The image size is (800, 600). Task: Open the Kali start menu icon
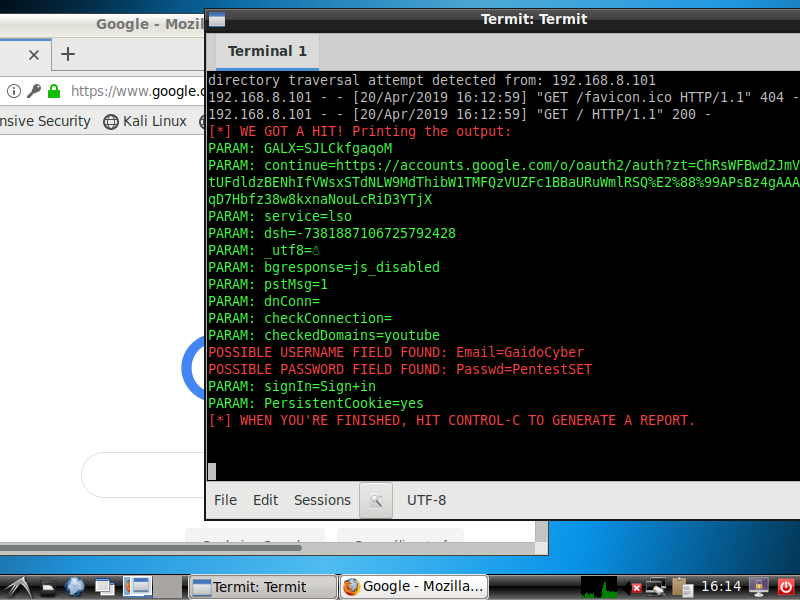click(17, 587)
